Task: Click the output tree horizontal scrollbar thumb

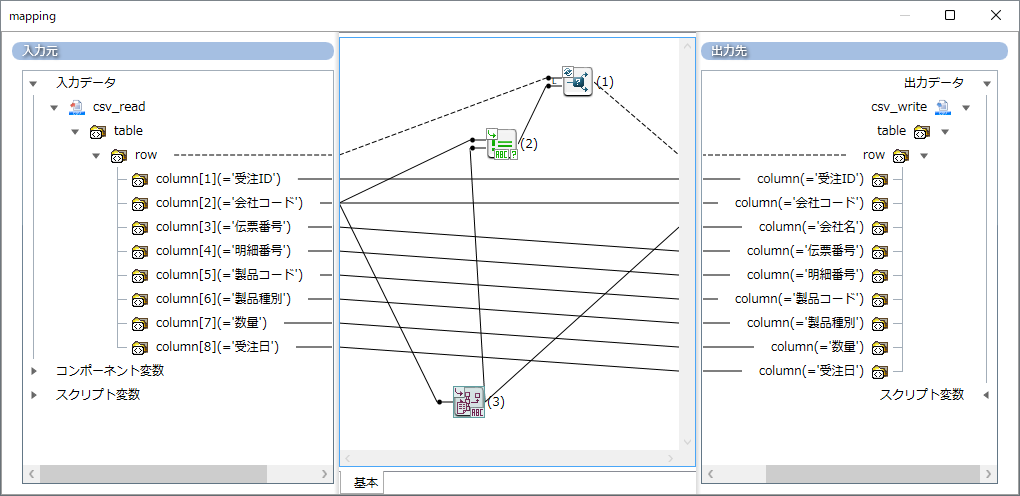Action: [x=872, y=474]
